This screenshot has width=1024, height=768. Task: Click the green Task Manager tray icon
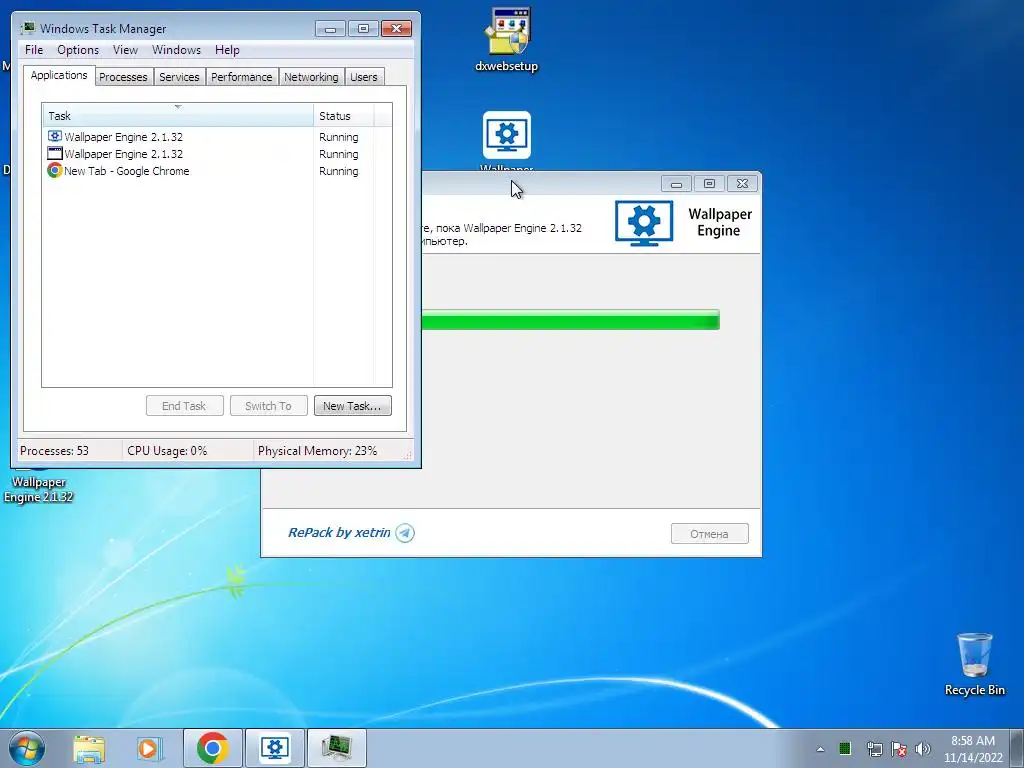coord(845,748)
